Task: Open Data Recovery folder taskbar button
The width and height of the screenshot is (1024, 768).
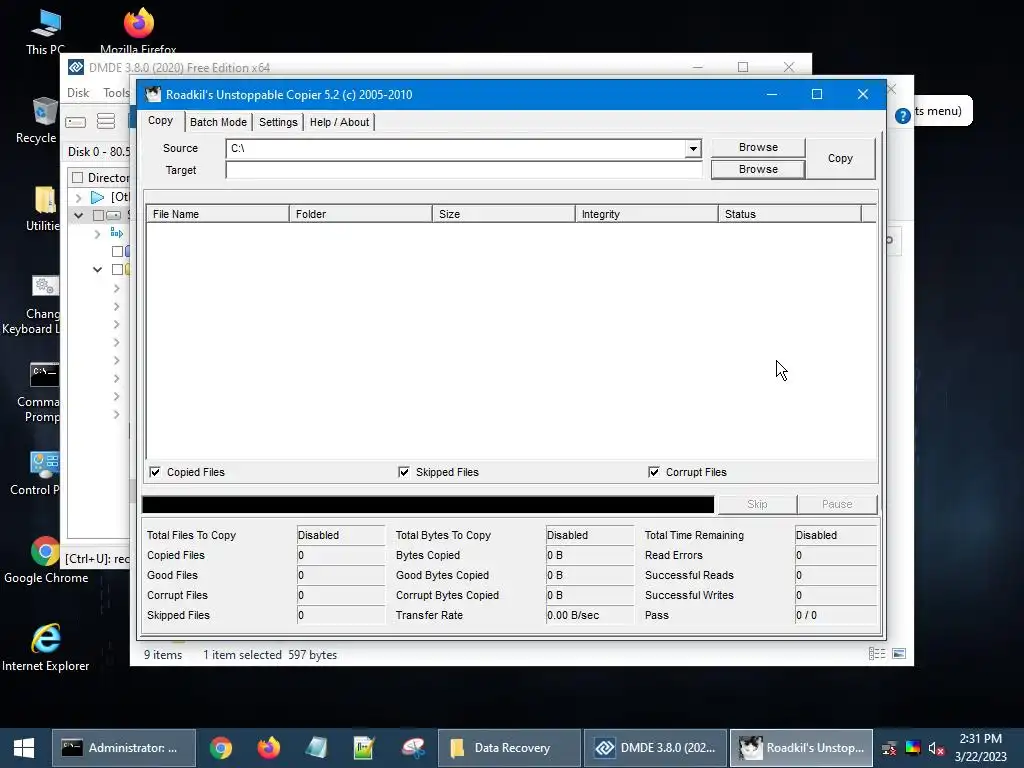Action: click(509, 748)
